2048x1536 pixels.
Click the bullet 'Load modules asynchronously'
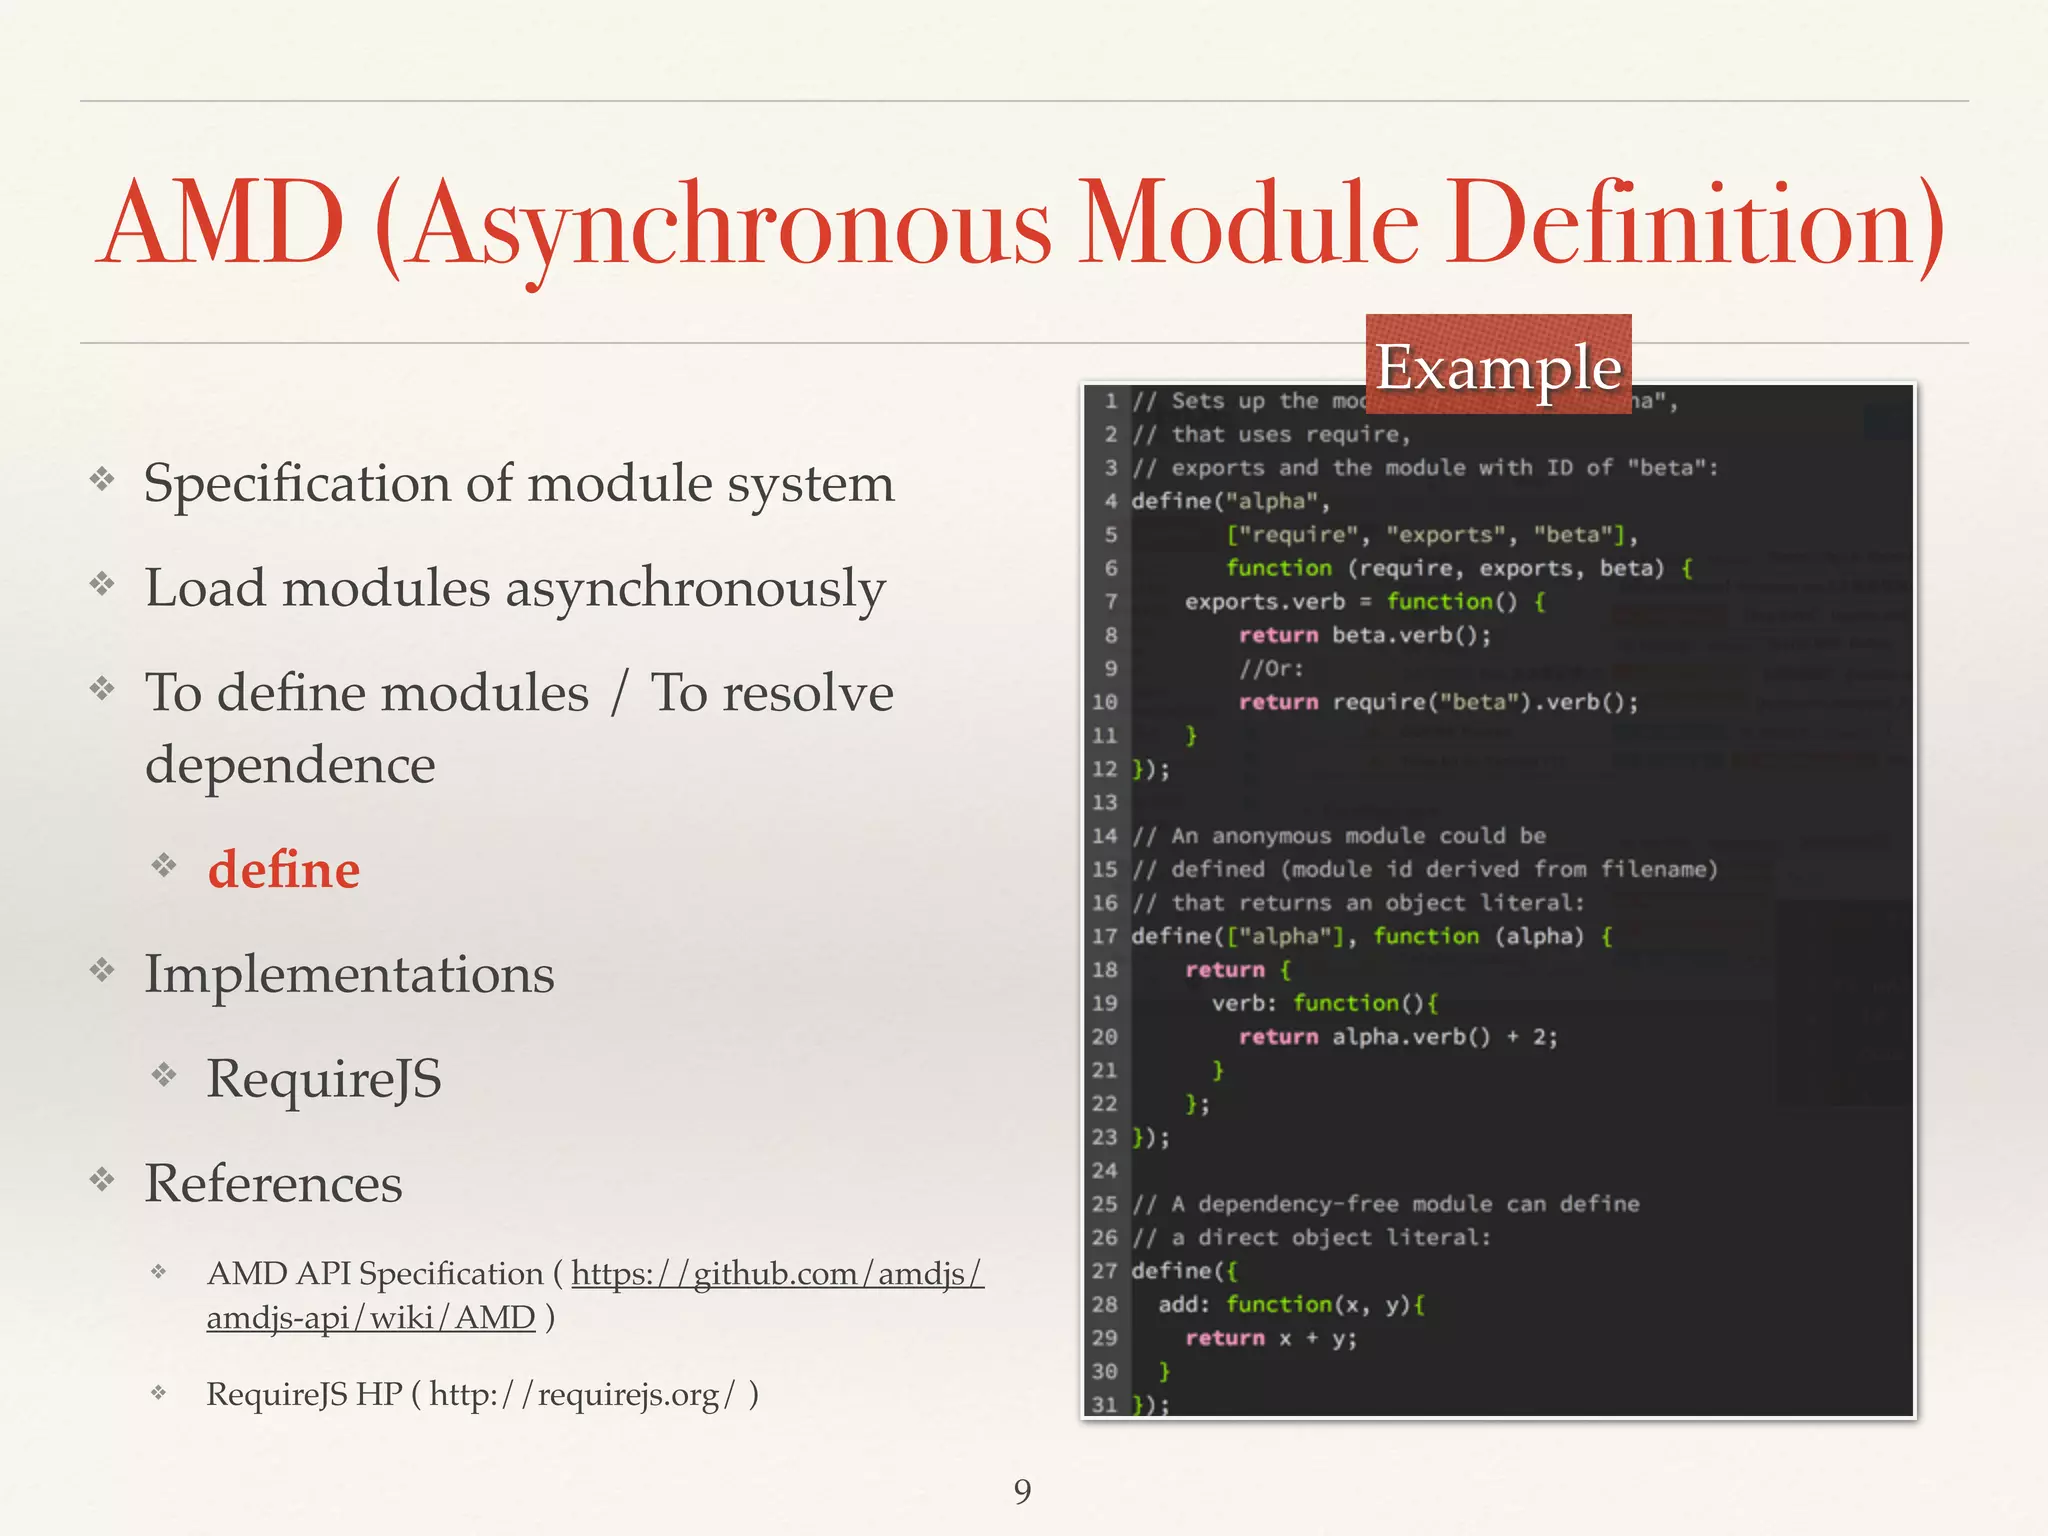coord(515,589)
